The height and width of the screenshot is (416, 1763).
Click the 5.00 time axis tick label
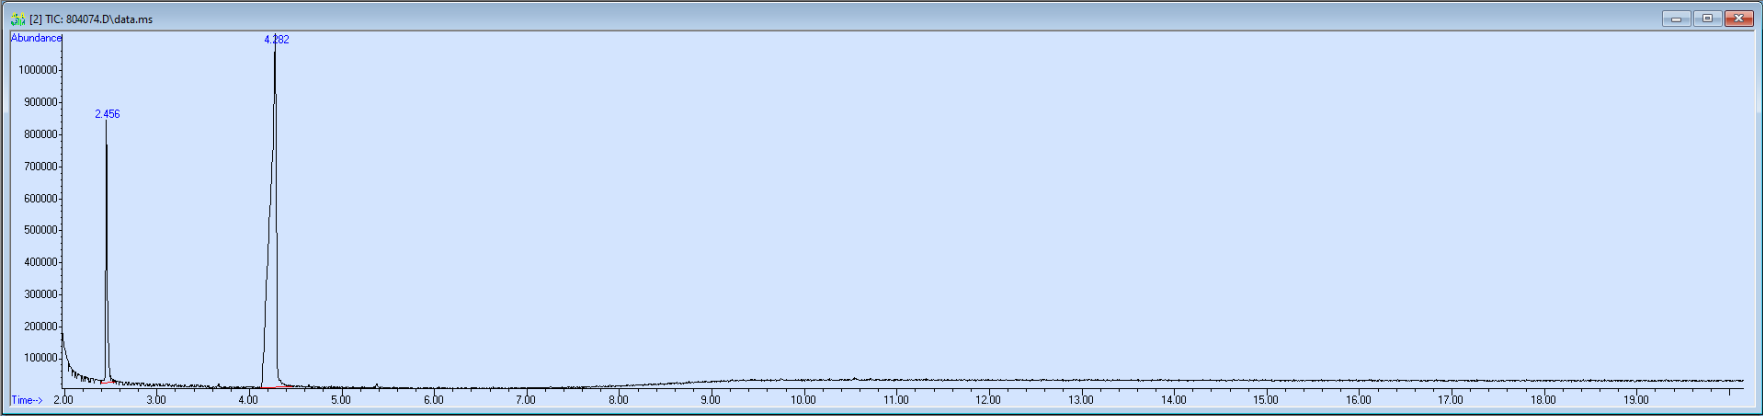click(x=341, y=400)
